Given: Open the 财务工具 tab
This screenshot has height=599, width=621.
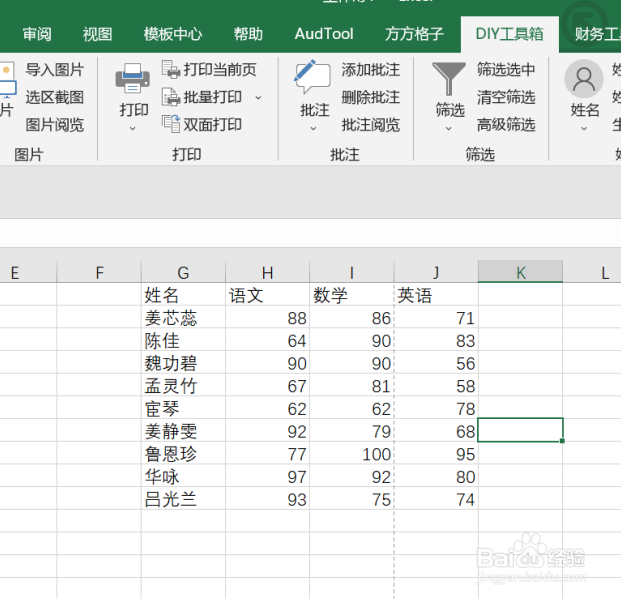Looking at the screenshot, I should 598,34.
